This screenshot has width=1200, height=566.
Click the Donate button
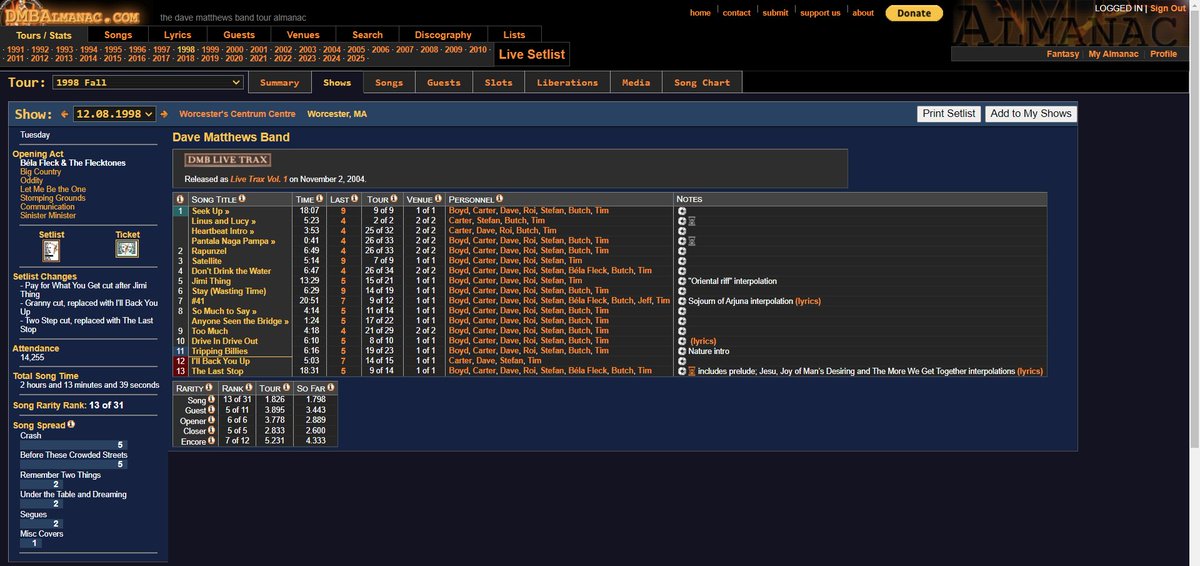coord(914,13)
